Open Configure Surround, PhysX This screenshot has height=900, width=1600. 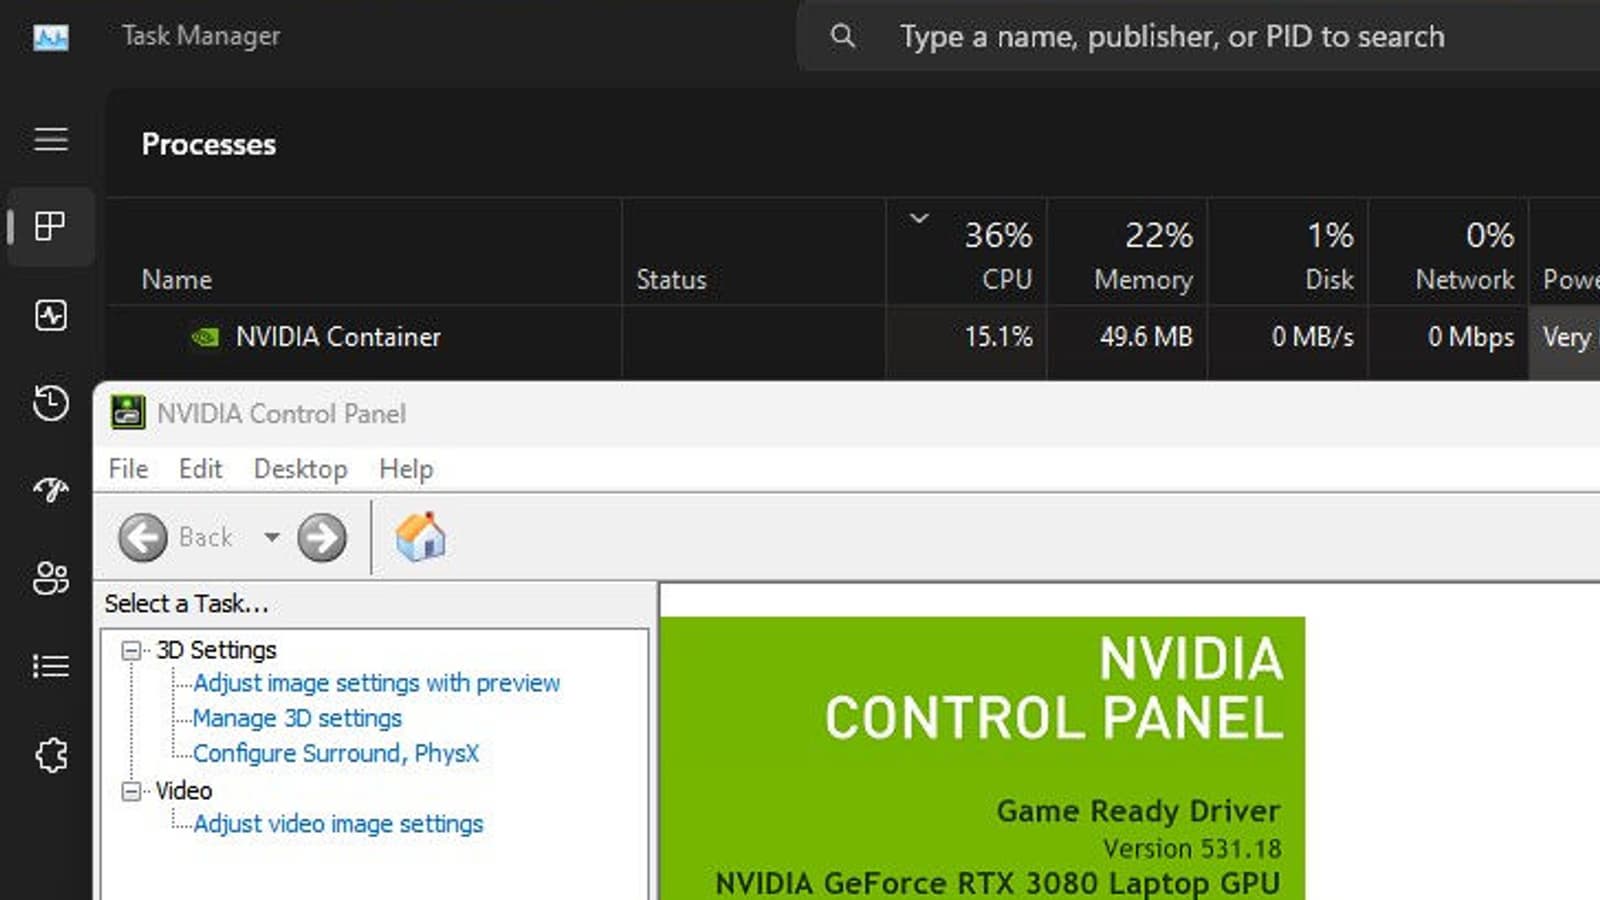point(336,753)
